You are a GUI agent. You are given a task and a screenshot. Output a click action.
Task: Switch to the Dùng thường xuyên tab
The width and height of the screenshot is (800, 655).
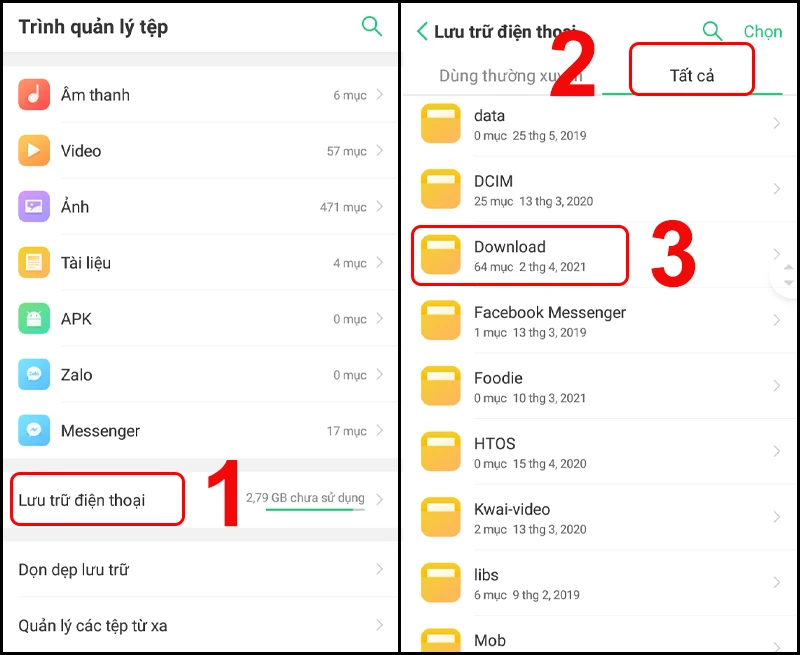[x=510, y=76]
